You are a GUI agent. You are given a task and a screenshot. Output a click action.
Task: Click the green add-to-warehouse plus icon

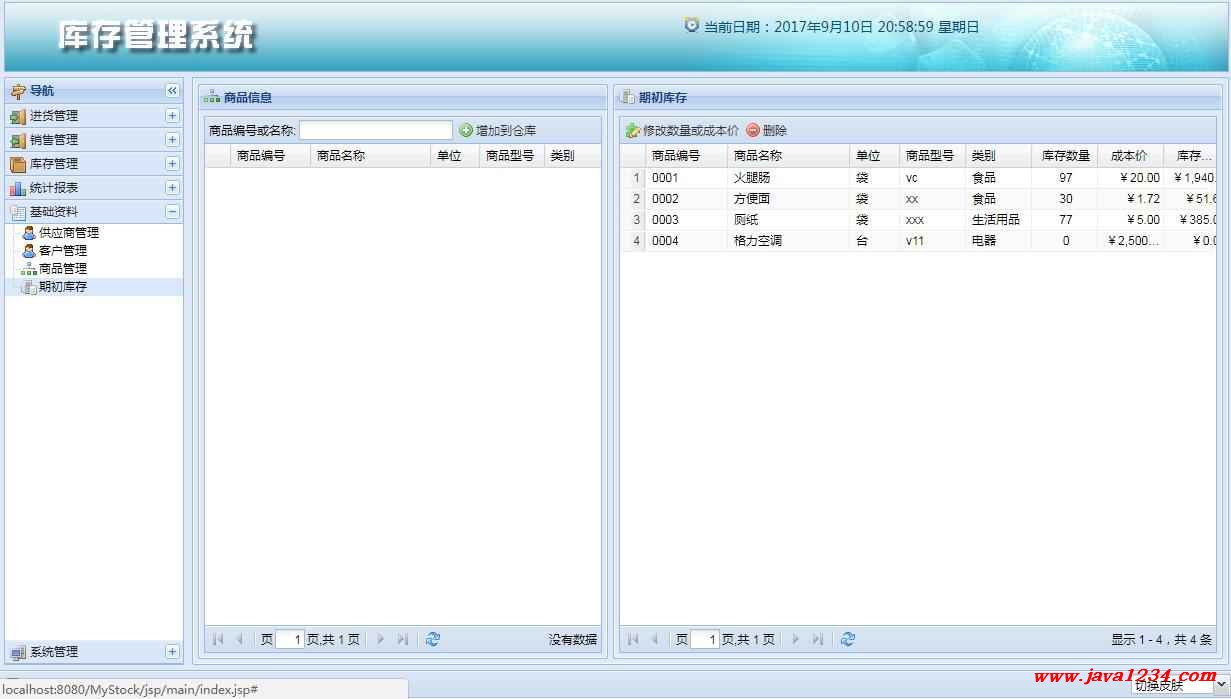[x=466, y=130]
